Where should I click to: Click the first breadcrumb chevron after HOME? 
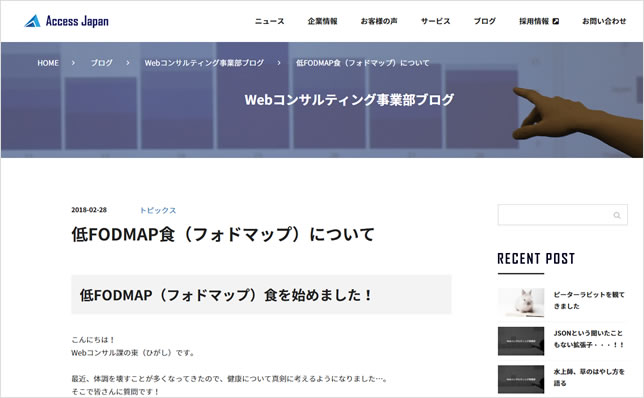74,63
